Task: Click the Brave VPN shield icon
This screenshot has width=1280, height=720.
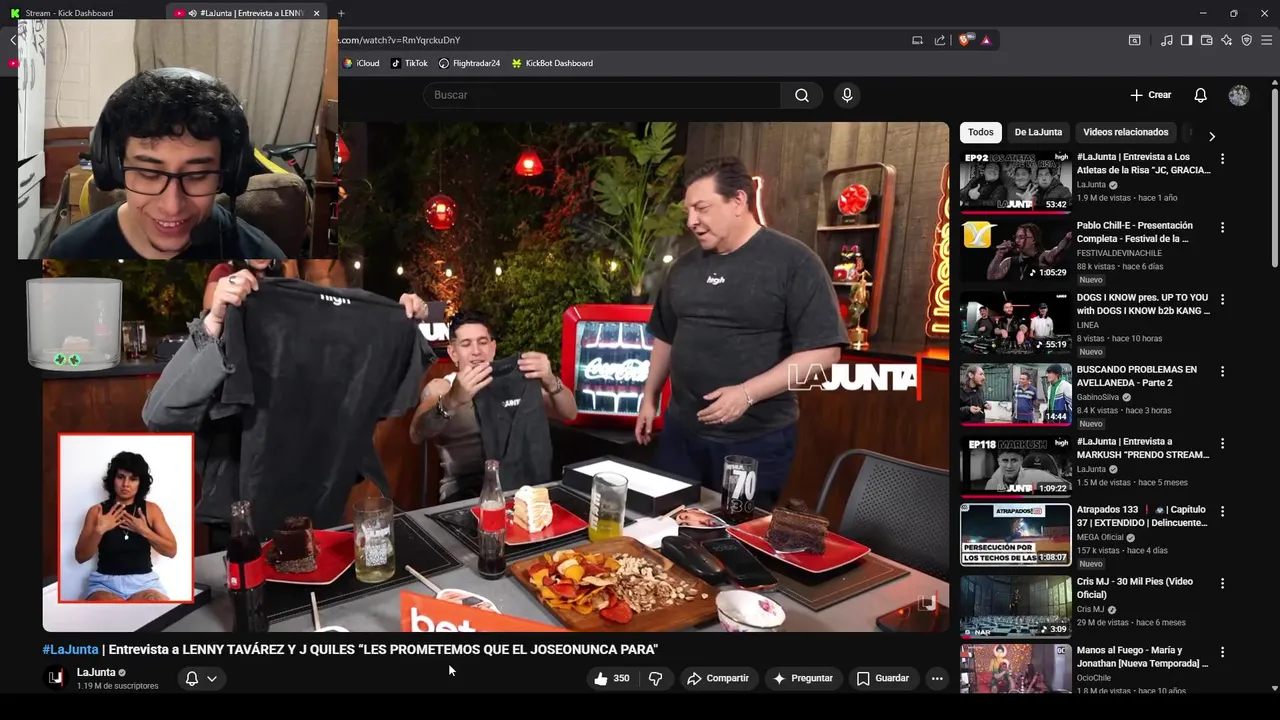Action: pyautogui.click(x=1246, y=40)
